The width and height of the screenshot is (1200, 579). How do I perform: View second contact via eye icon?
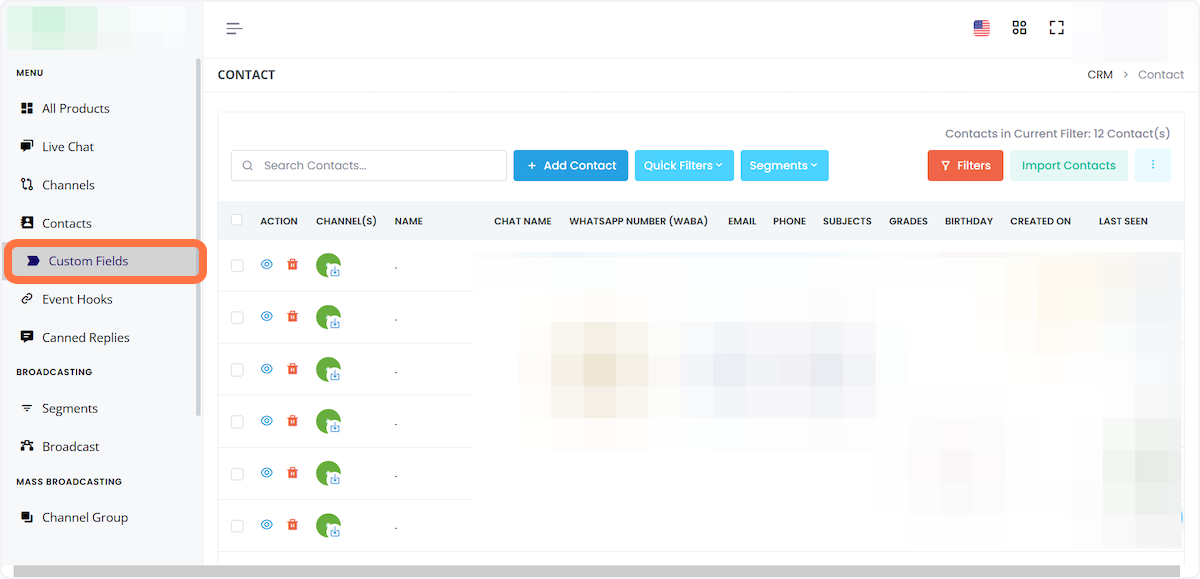(267, 316)
